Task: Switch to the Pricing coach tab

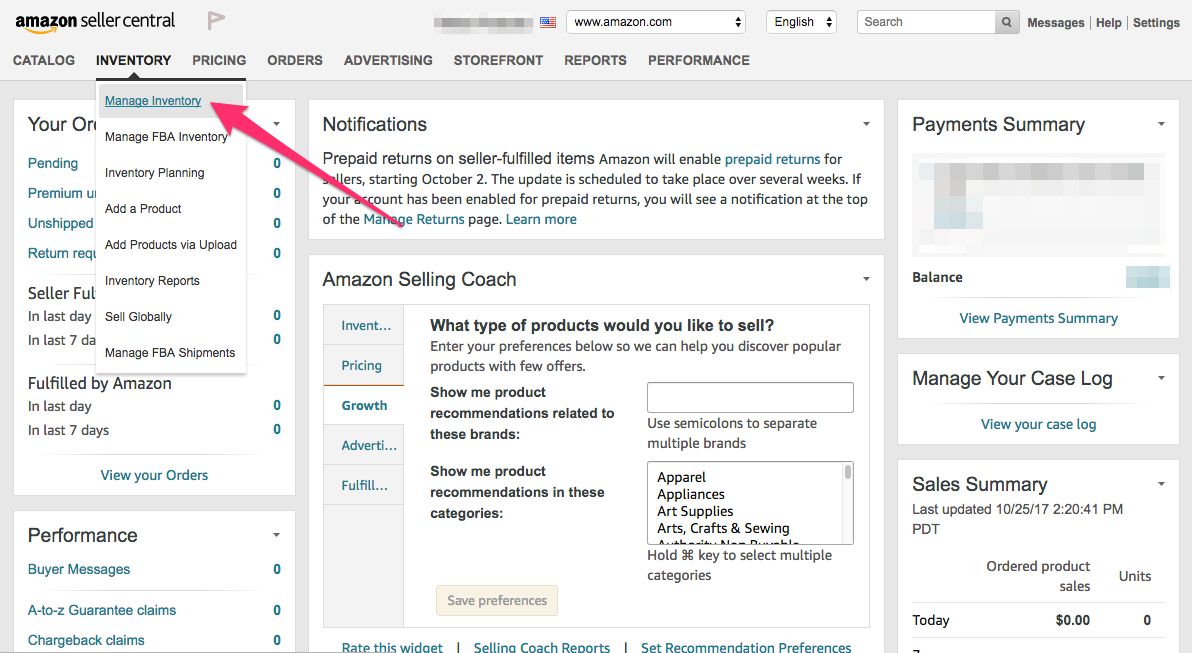Action: pos(363,366)
